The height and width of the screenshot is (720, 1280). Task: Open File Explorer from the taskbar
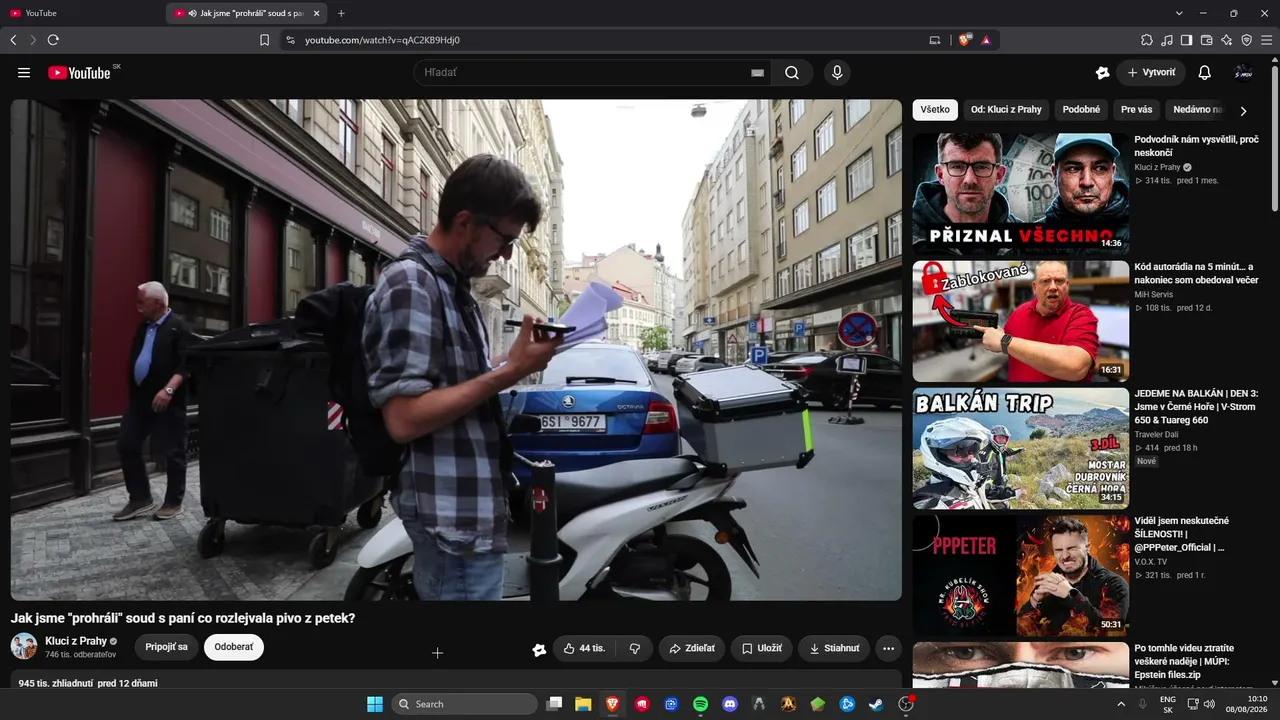[583, 704]
